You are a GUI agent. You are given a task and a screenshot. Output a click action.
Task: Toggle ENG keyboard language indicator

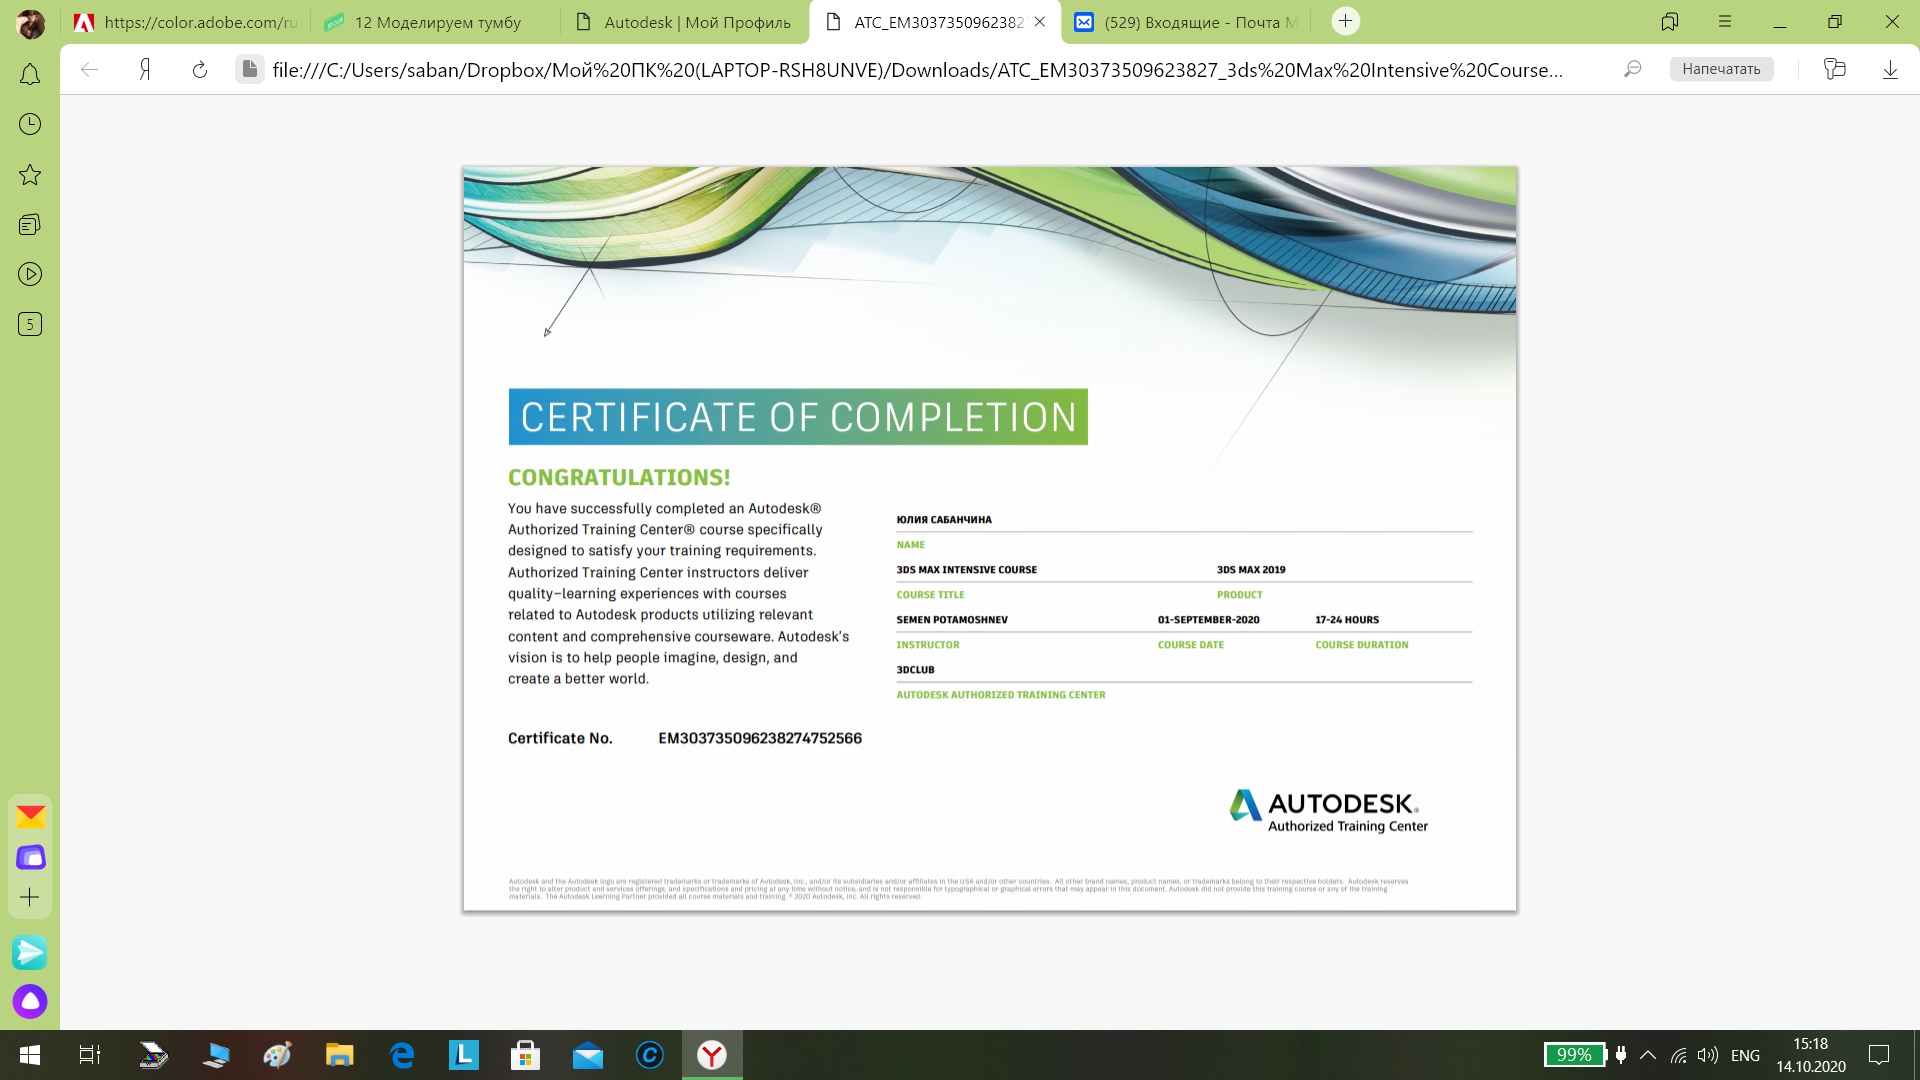[x=1745, y=1055]
